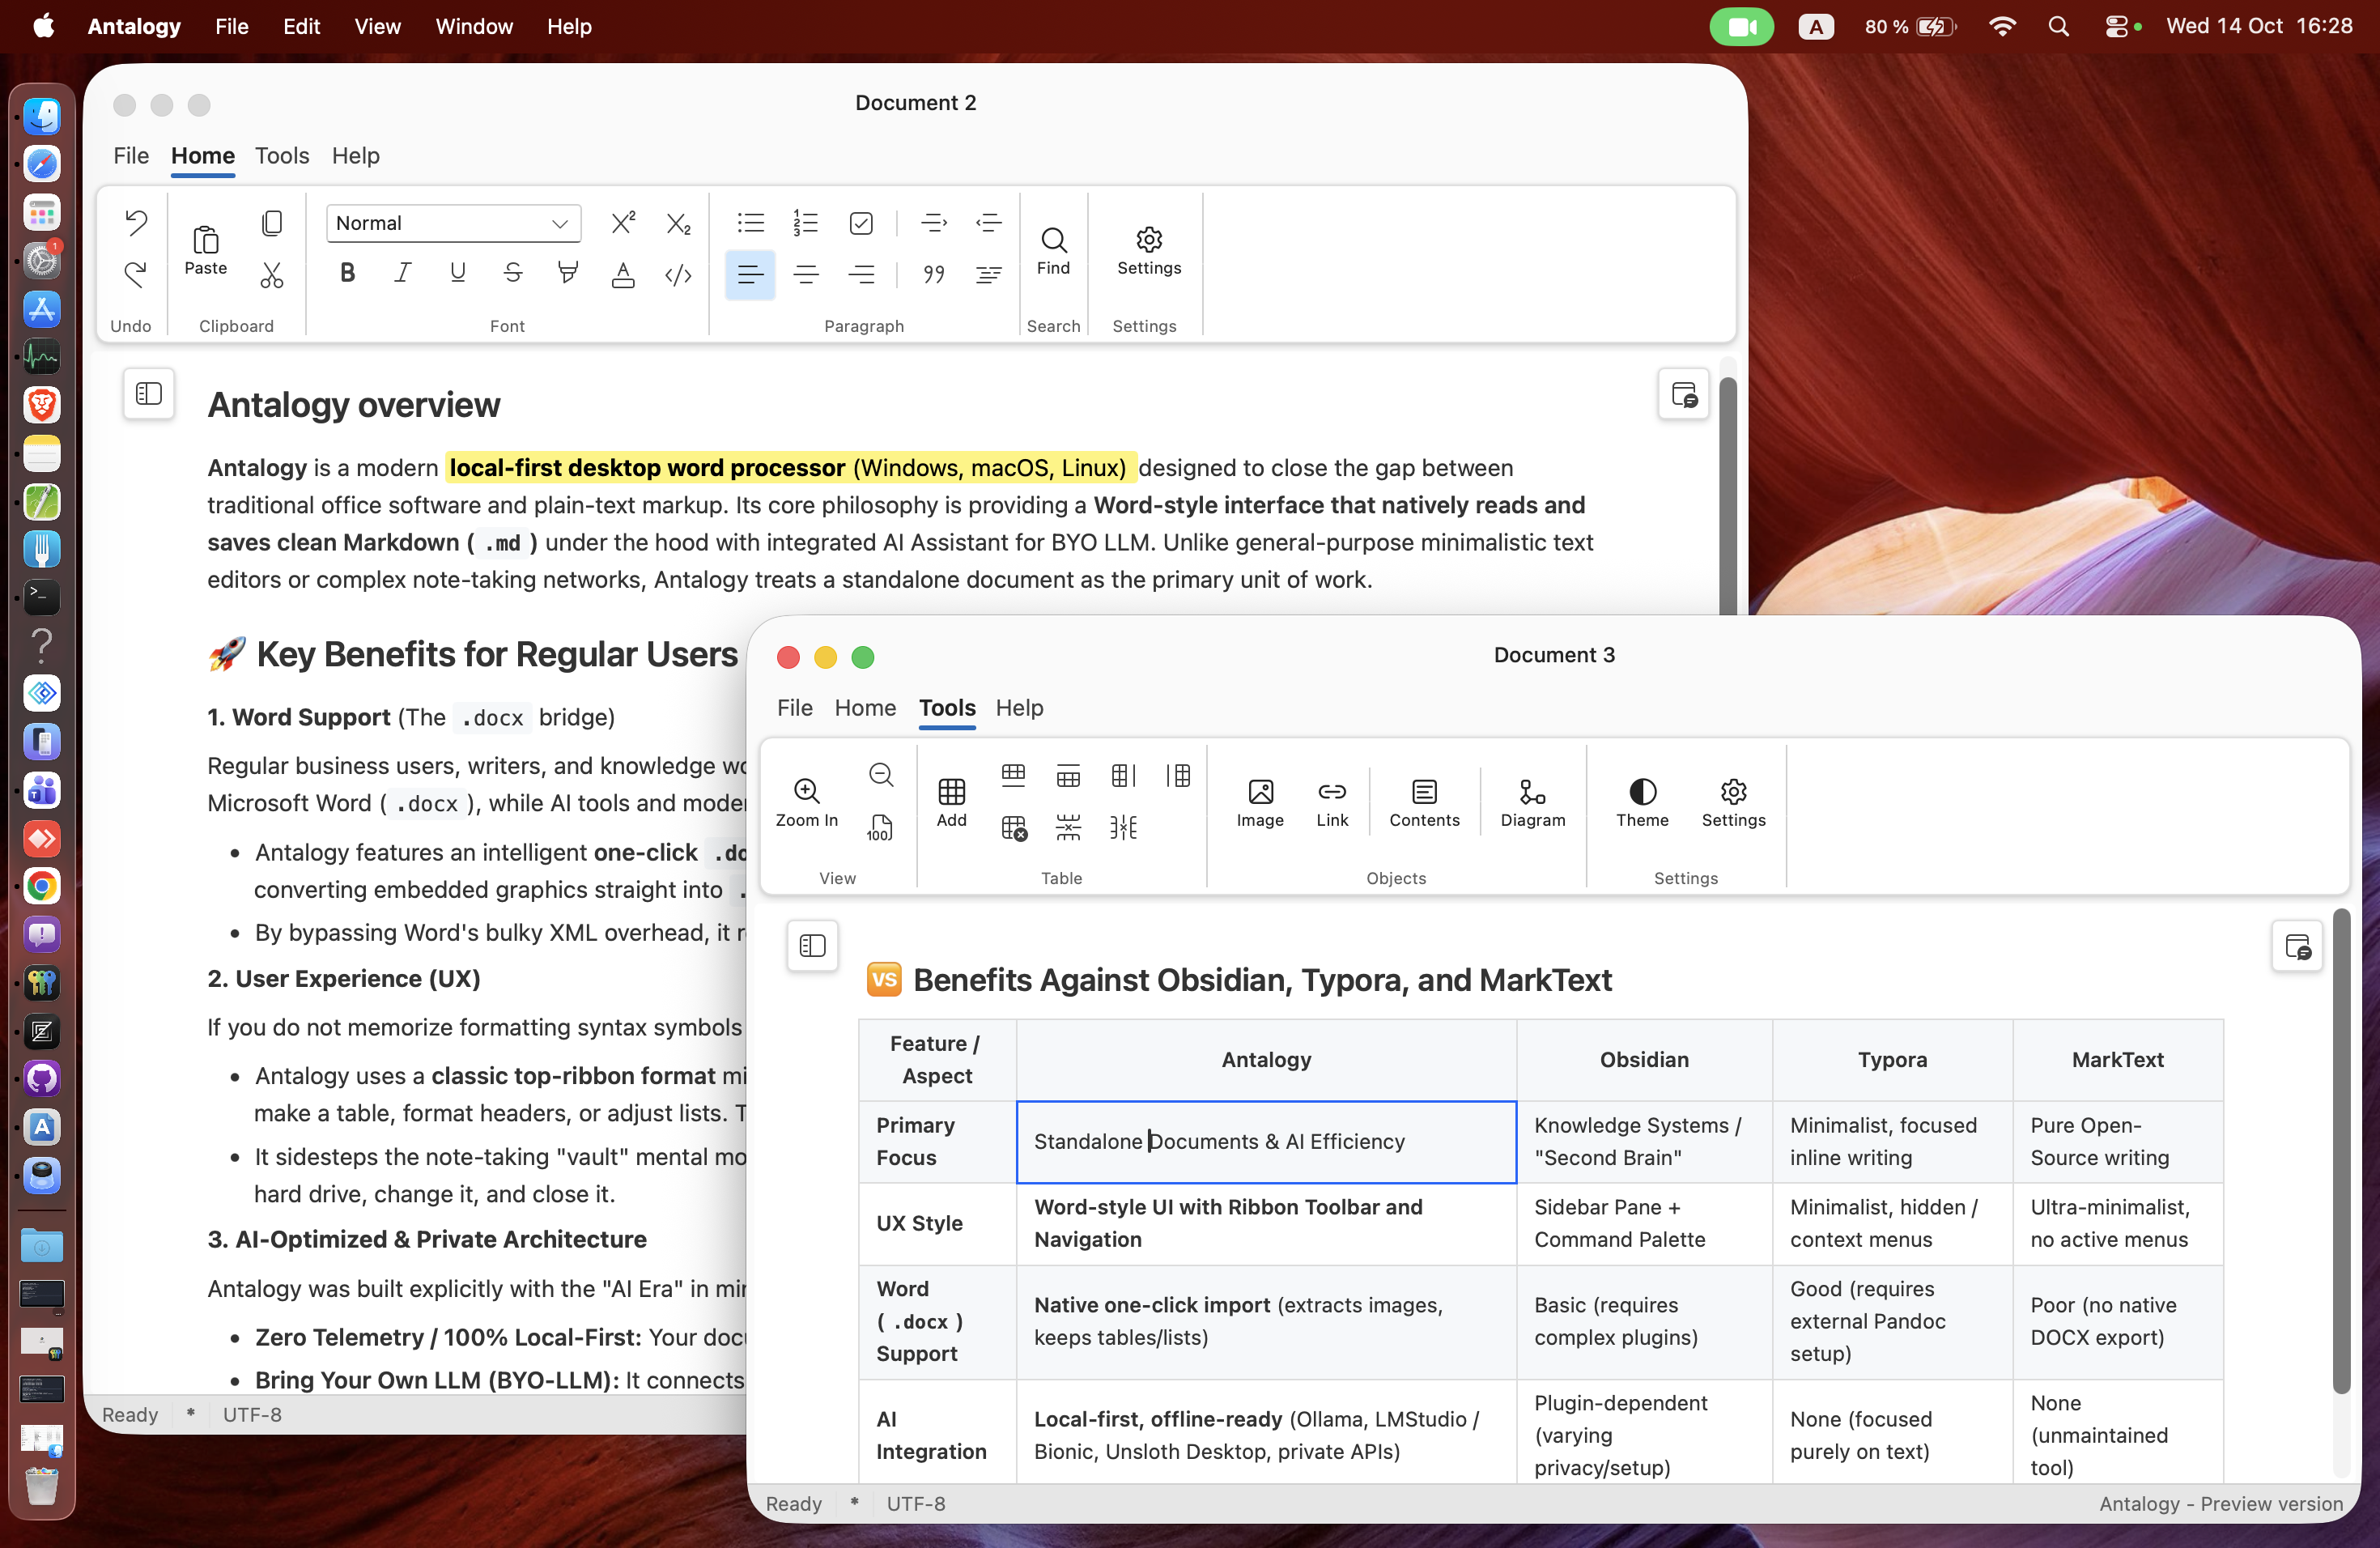Toggle Underline in Font group
Viewport: 2380px width, 1548px height.
(x=458, y=273)
